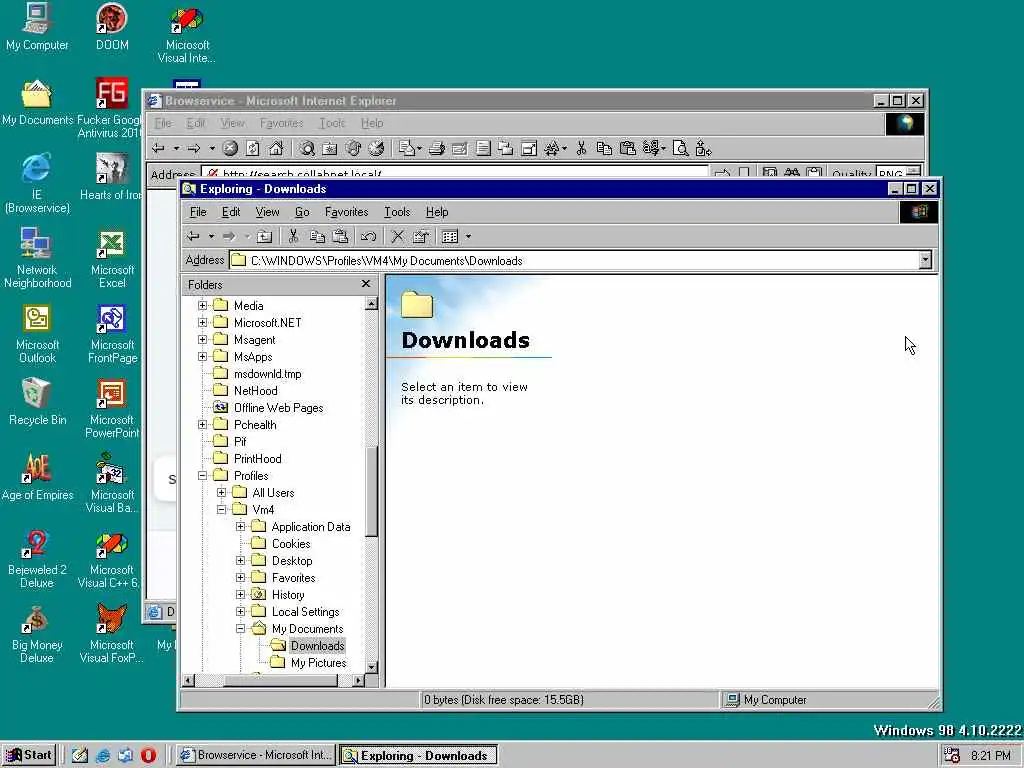Expand the Microsoft.NET folder node
Viewport: 1024px width, 768px height.
202,322
